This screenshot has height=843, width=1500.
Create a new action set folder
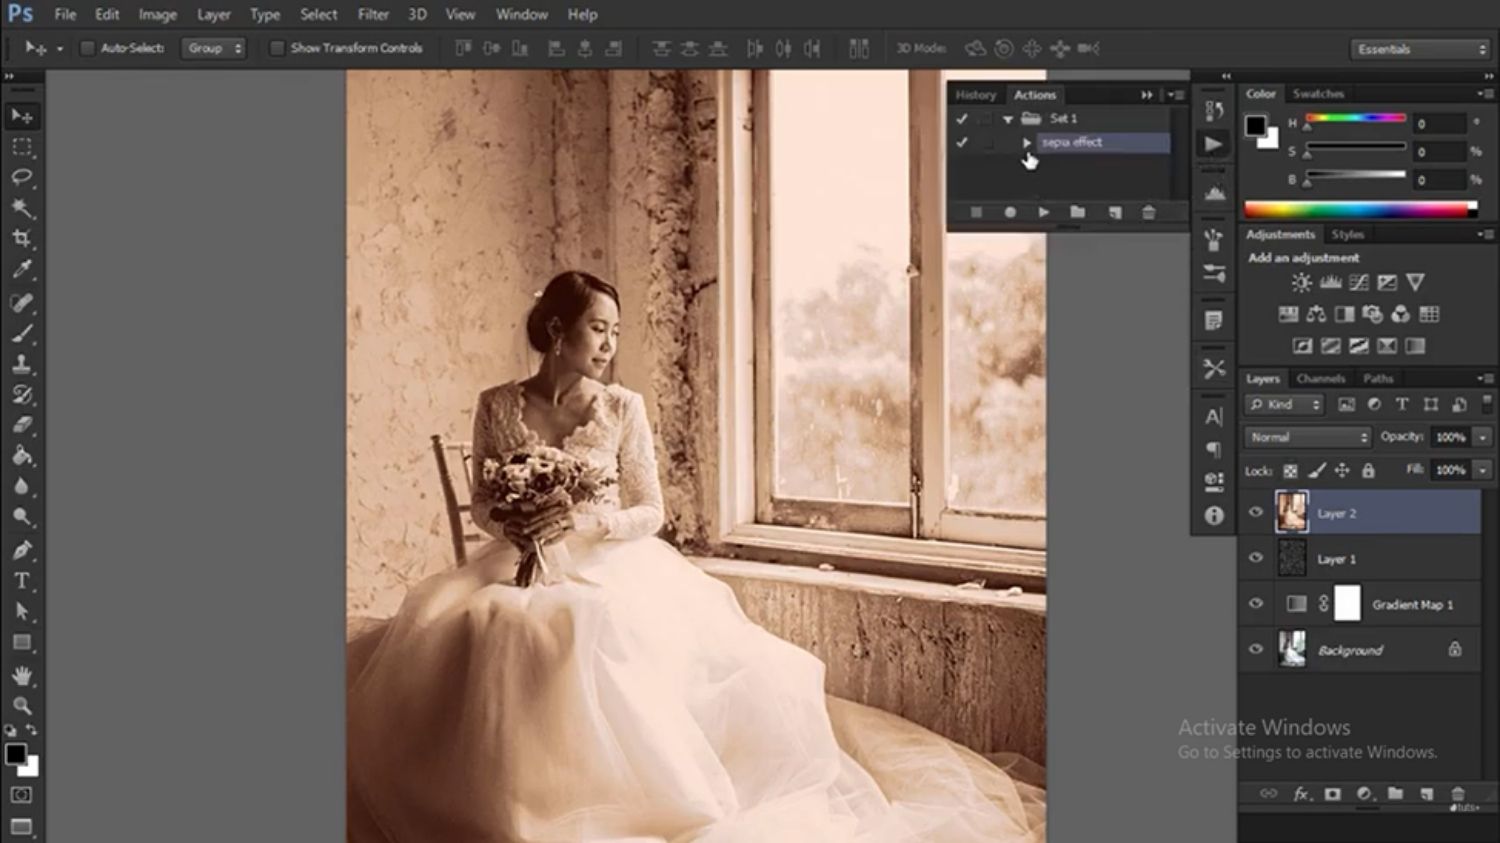tap(1077, 212)
